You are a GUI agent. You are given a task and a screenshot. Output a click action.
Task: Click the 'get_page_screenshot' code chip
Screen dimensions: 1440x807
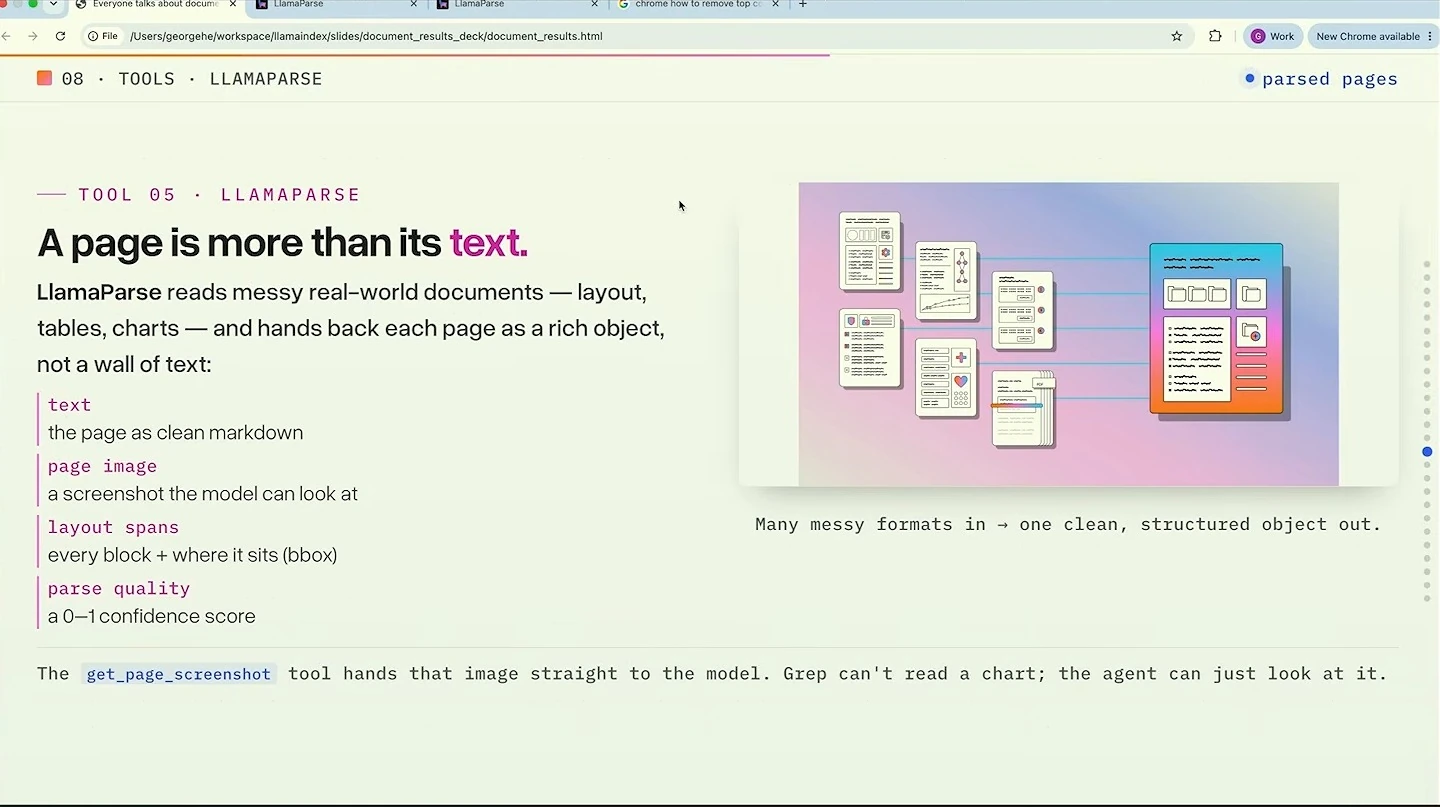[x=179, y=674]
